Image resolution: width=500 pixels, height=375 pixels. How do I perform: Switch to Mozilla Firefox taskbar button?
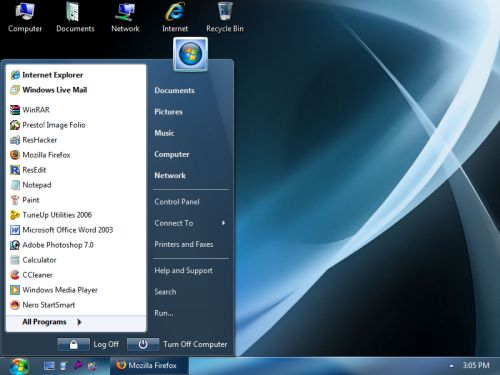(x=149, y=365)
